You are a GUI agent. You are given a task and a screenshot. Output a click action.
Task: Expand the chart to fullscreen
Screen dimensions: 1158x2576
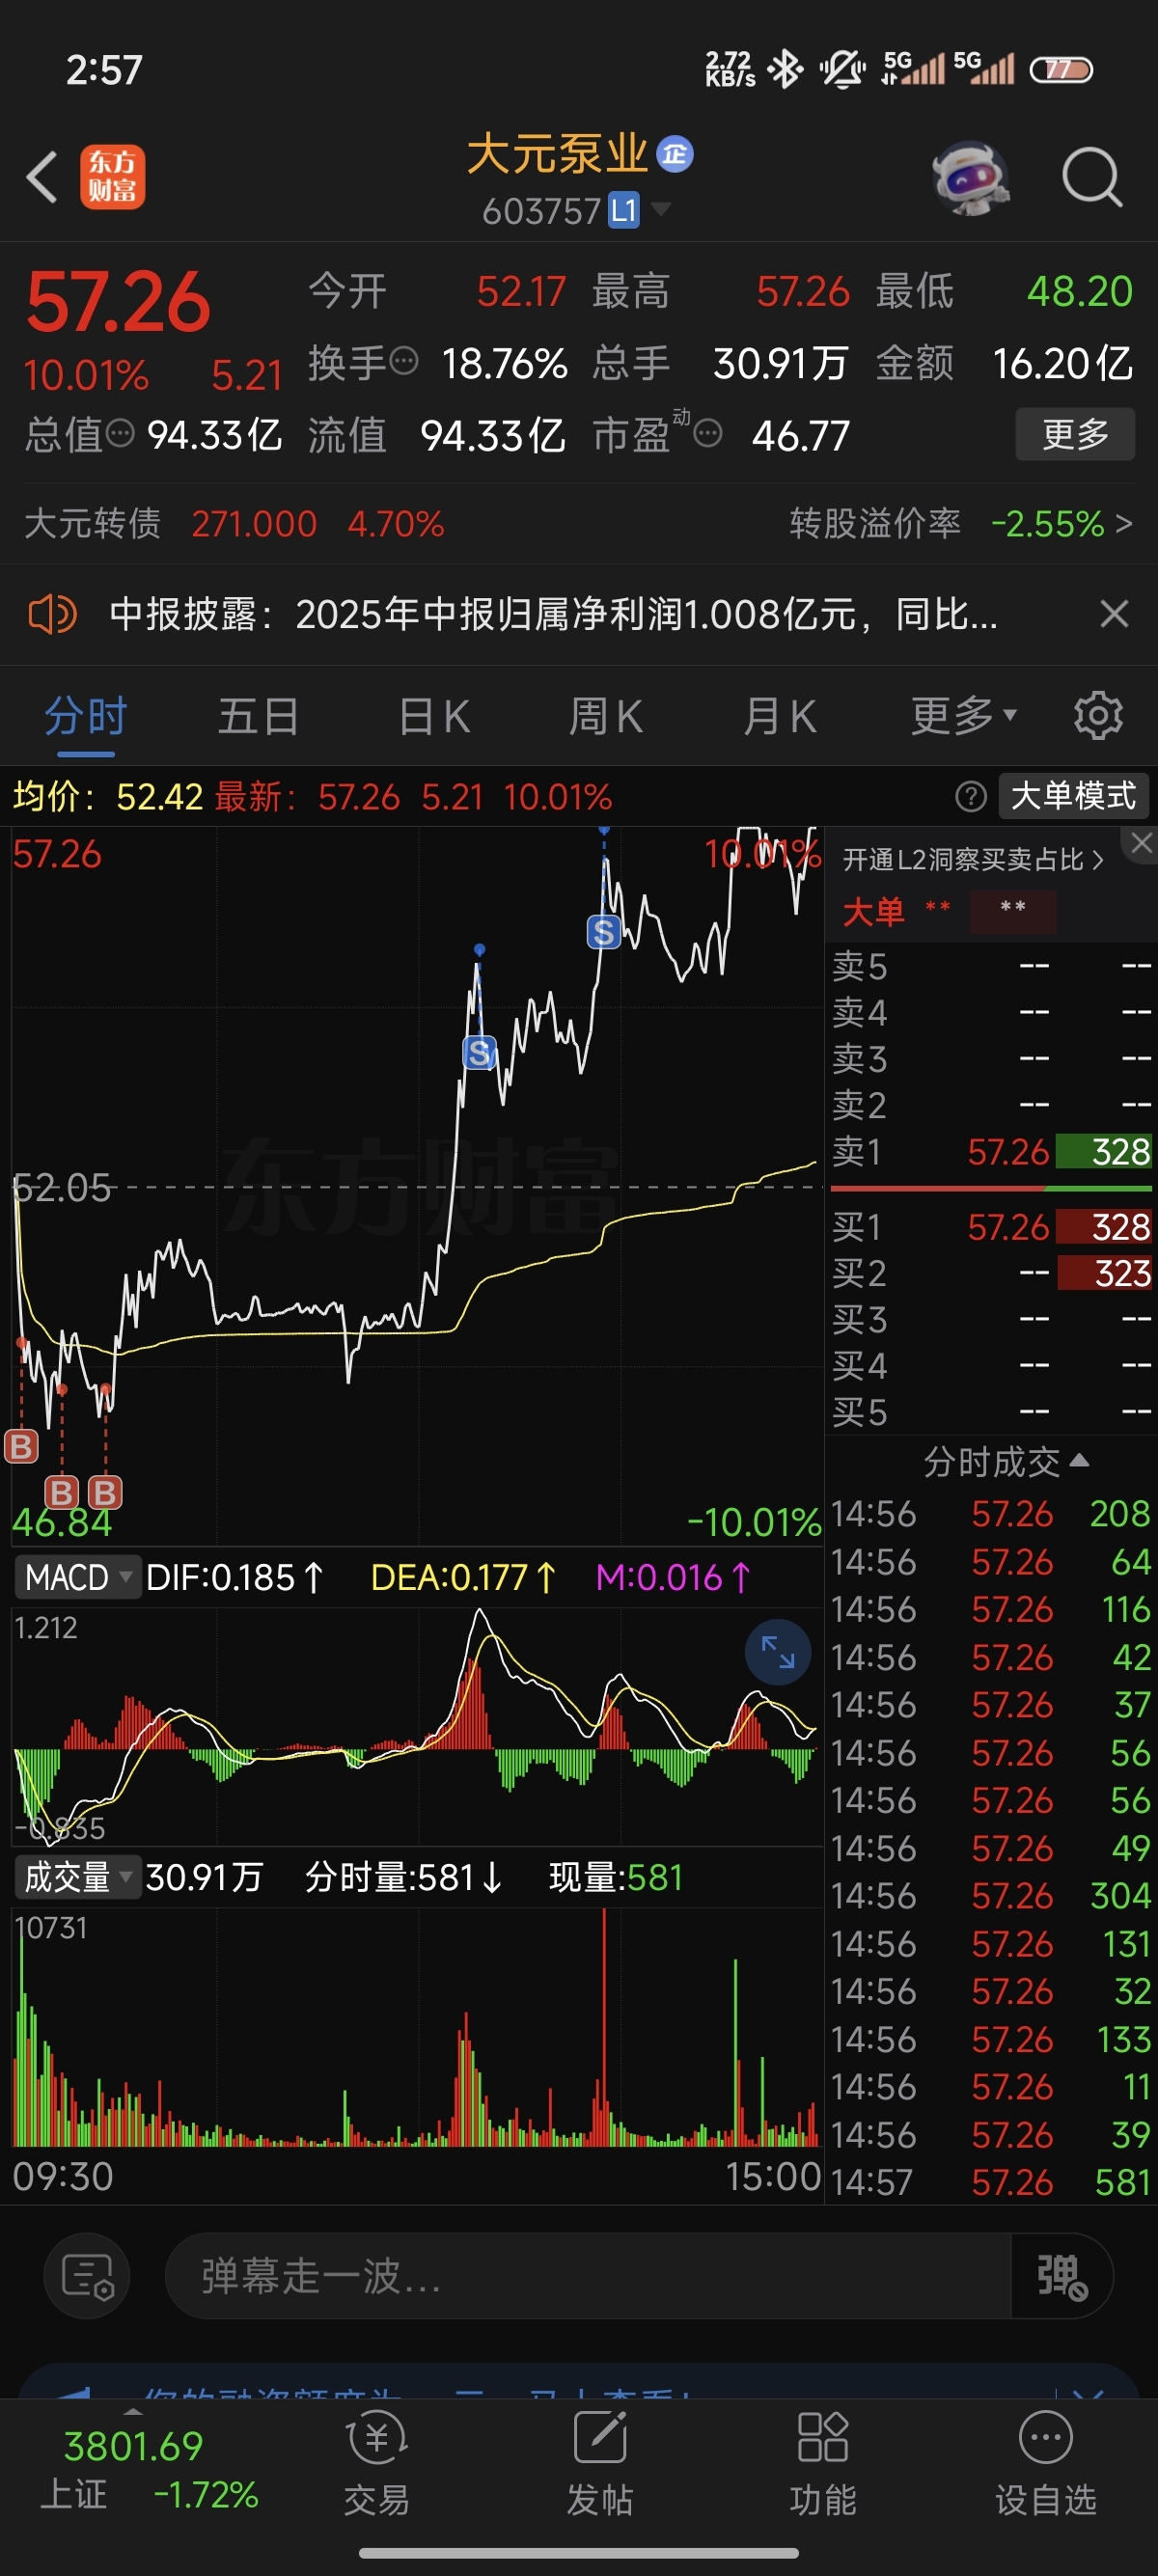click(777, 1652)
